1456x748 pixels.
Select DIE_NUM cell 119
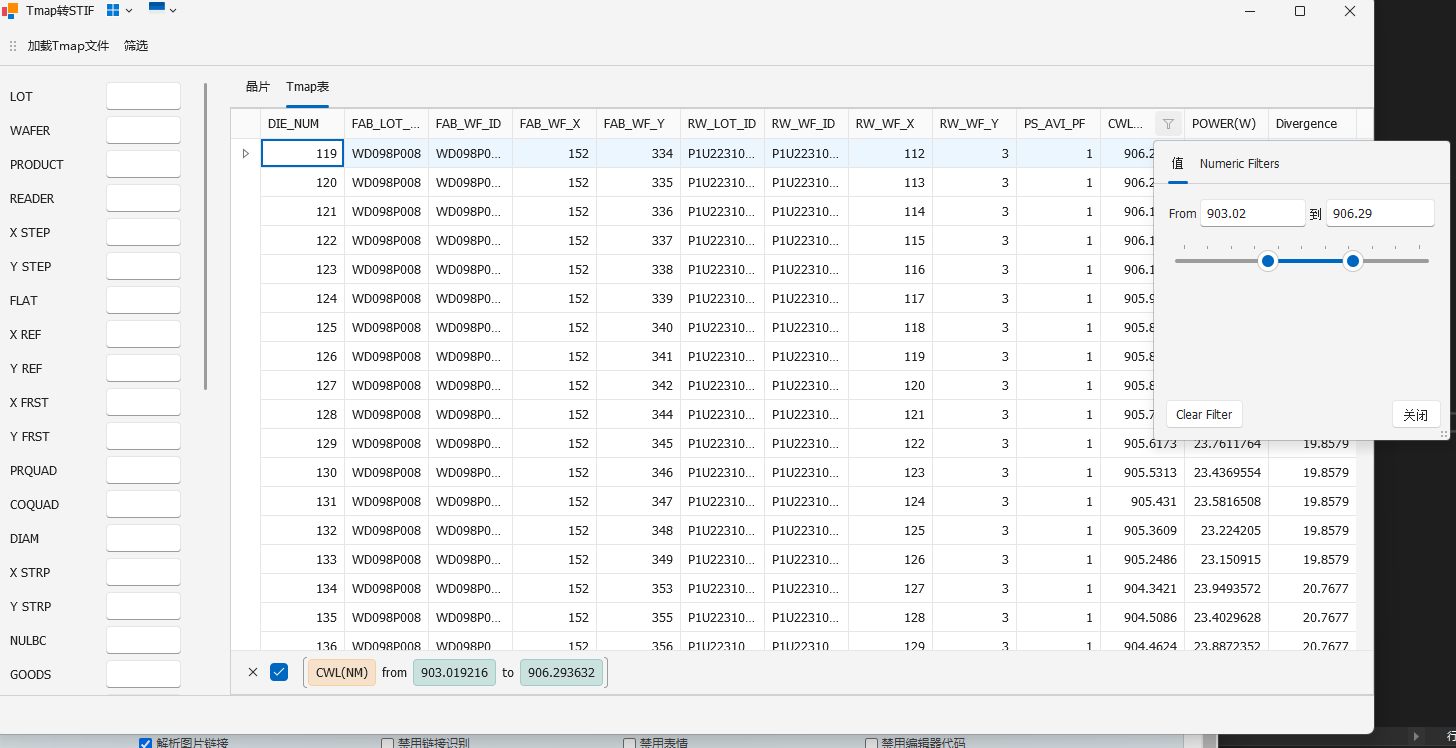coord(302,154)
